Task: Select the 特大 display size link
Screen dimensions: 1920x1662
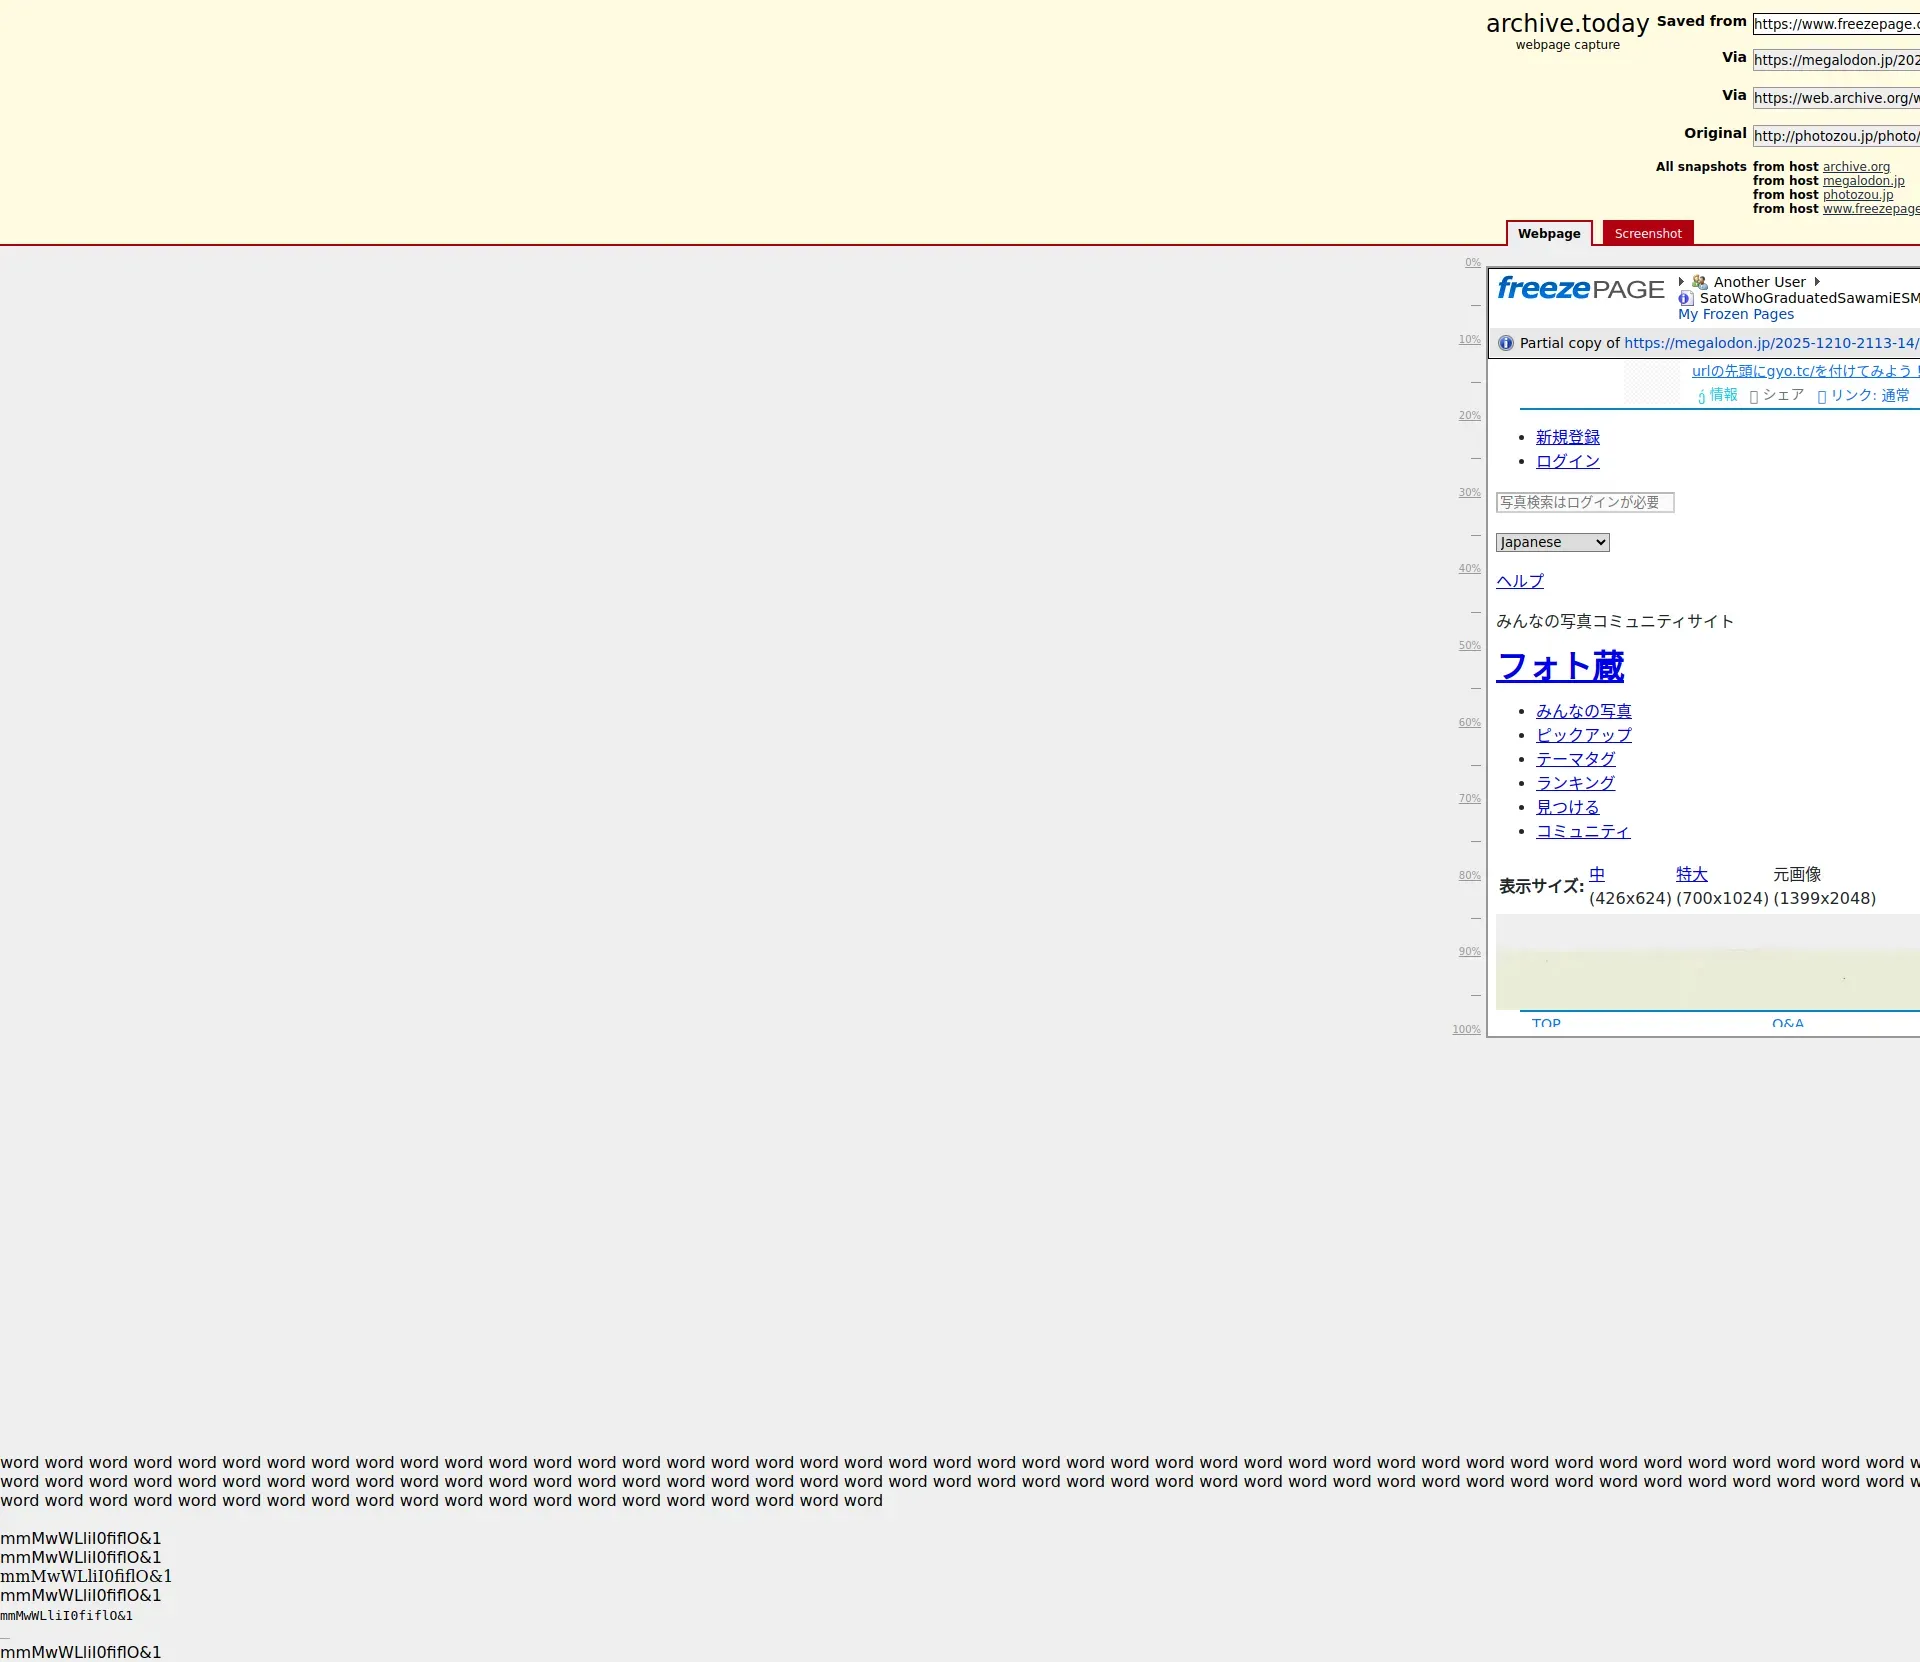Action: [1691, 874]
